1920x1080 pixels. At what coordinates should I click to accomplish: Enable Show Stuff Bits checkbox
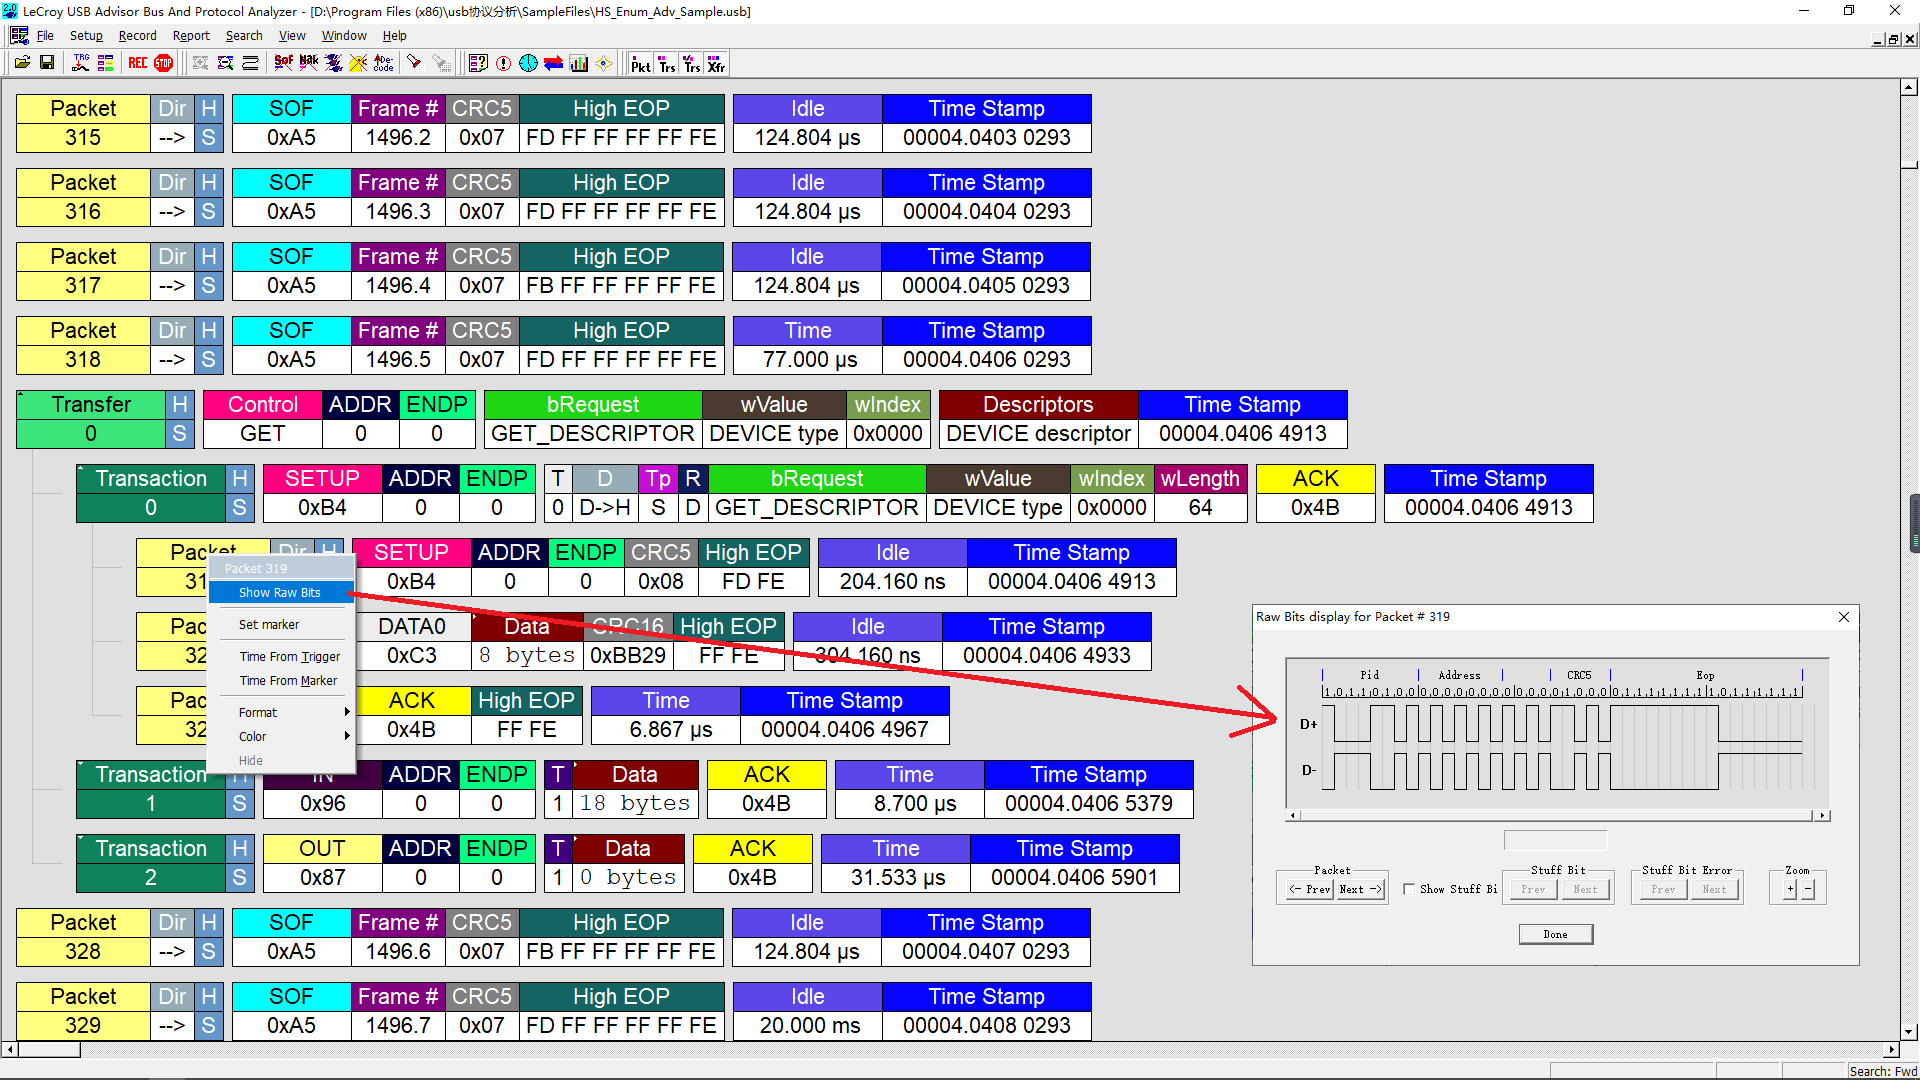click(1409, 889)
